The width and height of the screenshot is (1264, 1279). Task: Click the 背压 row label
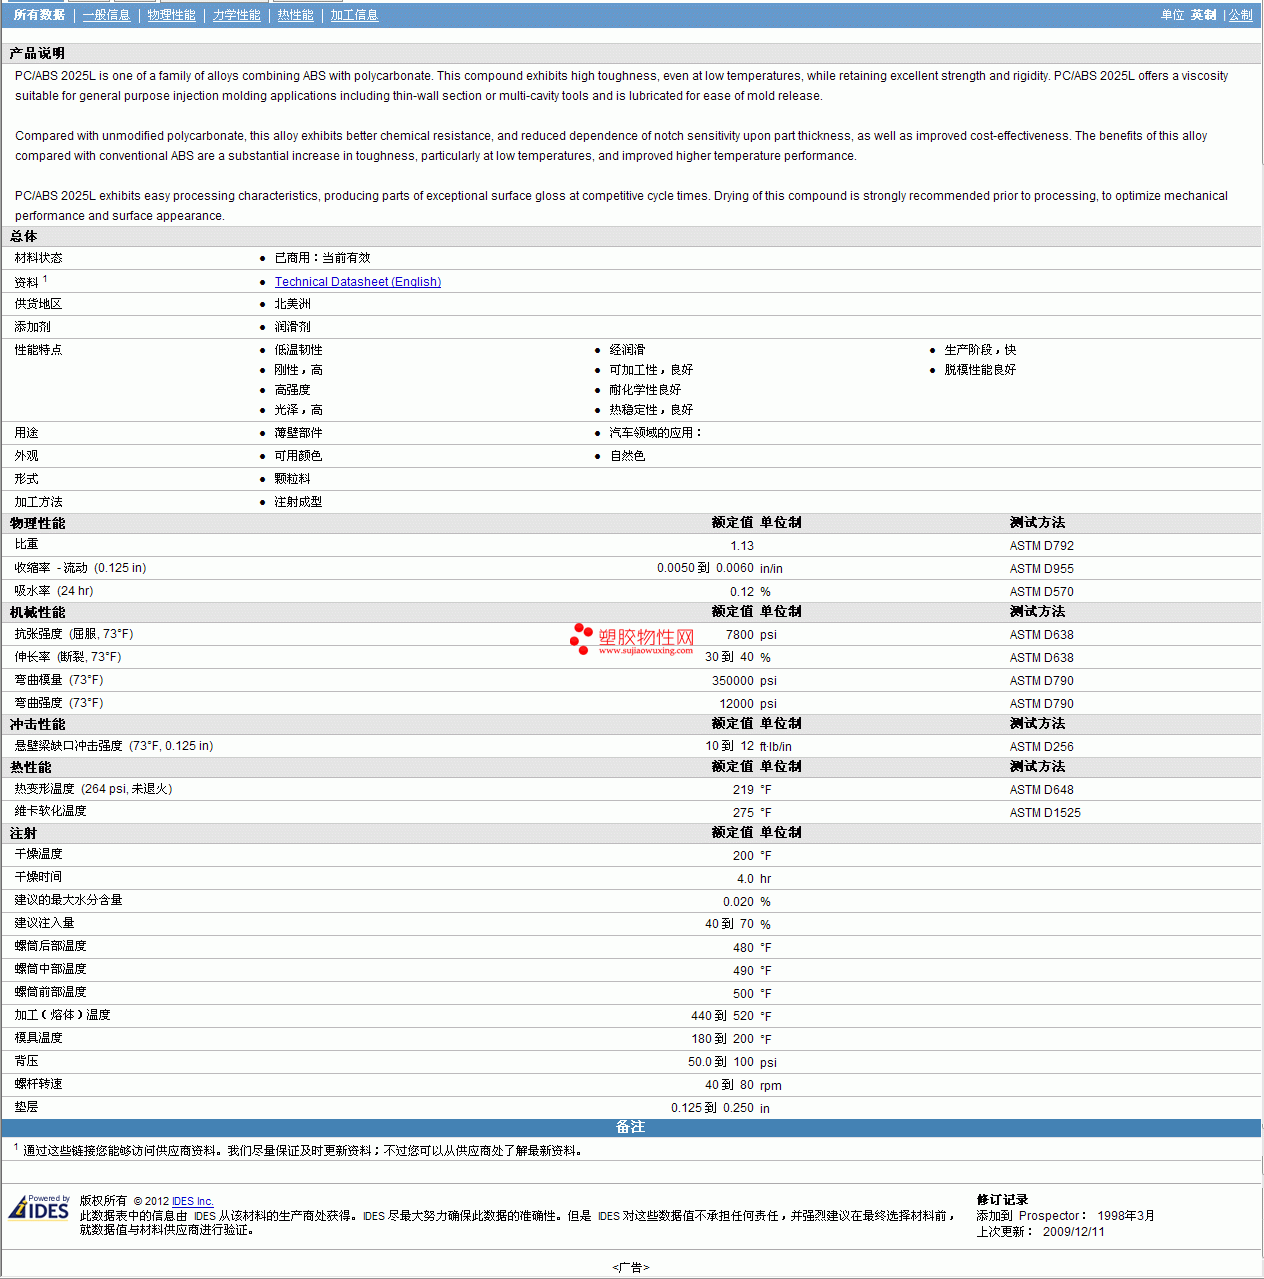(26, 1061)
